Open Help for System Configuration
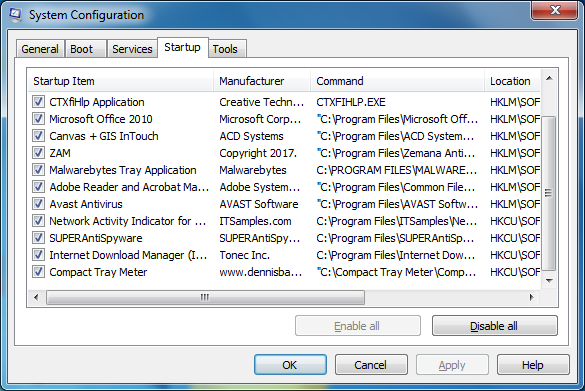585x391 pixels. click(533, 365)
